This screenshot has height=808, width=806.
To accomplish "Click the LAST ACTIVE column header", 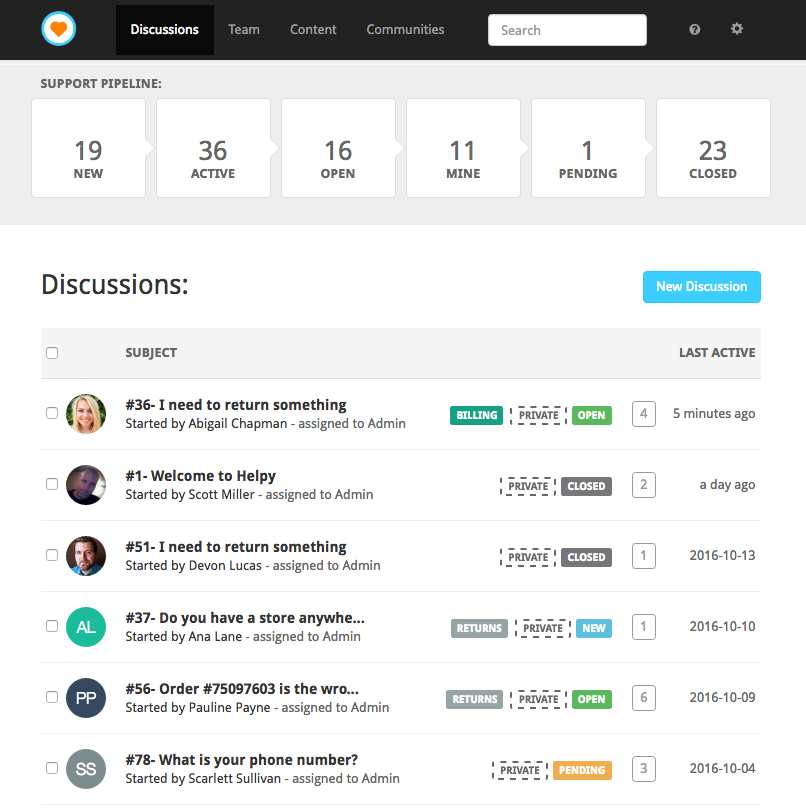I will [x=717, y=353].
